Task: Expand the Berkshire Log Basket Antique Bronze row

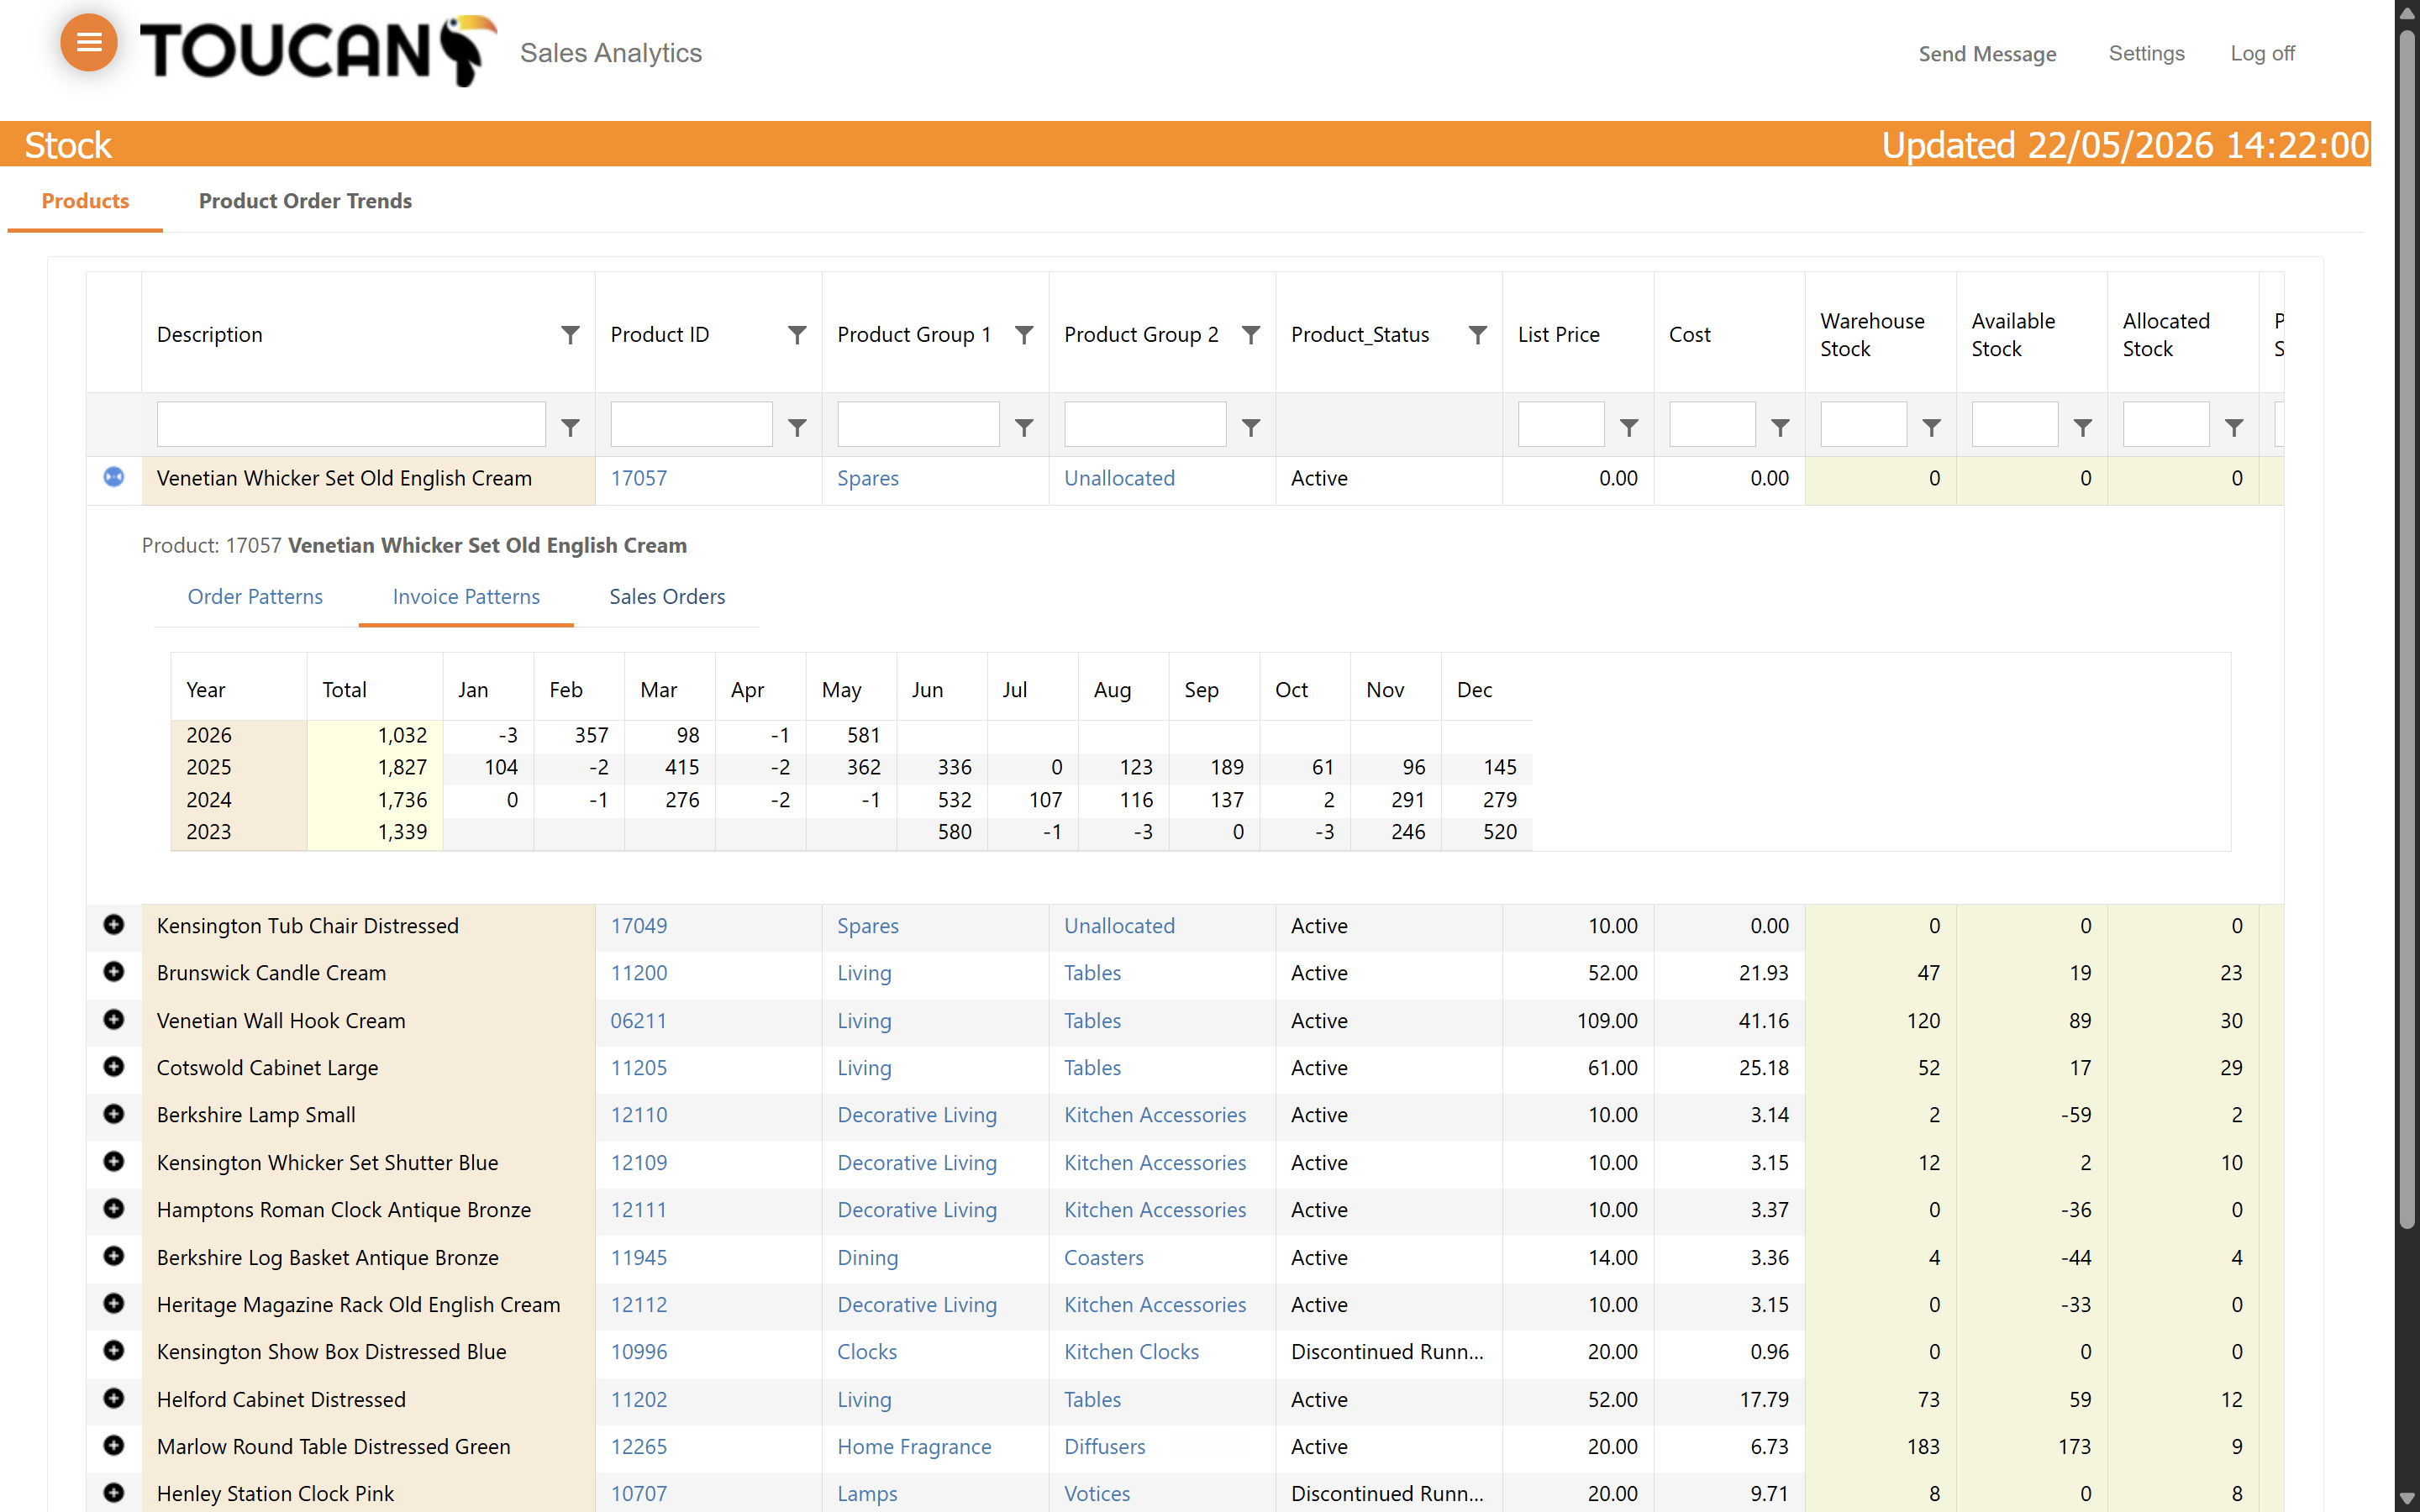Action: tap(114, 1256)
